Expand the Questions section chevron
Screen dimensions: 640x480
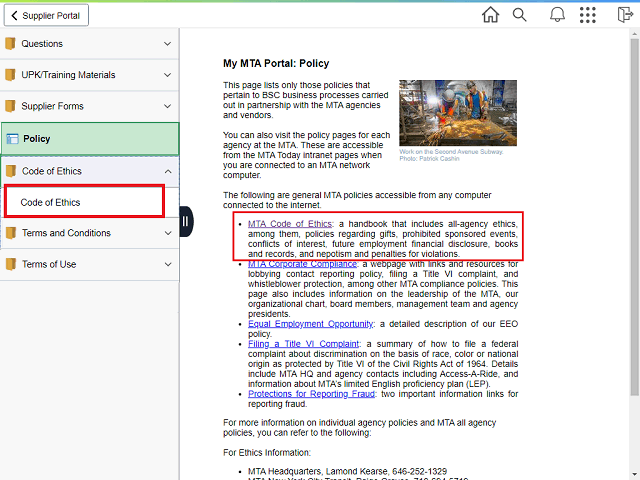(x=167, y=44)
